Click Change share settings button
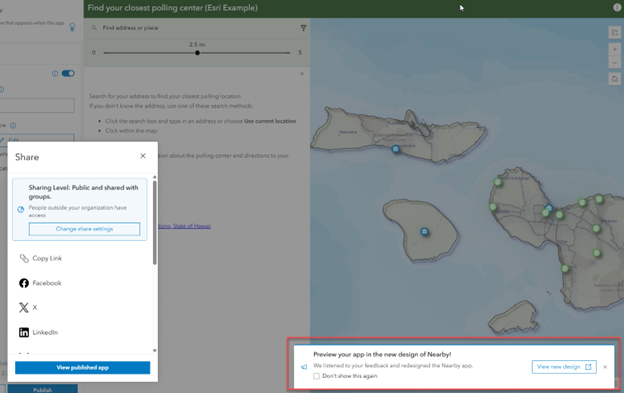Screen dimensions: 624x393 pos(84,229)
